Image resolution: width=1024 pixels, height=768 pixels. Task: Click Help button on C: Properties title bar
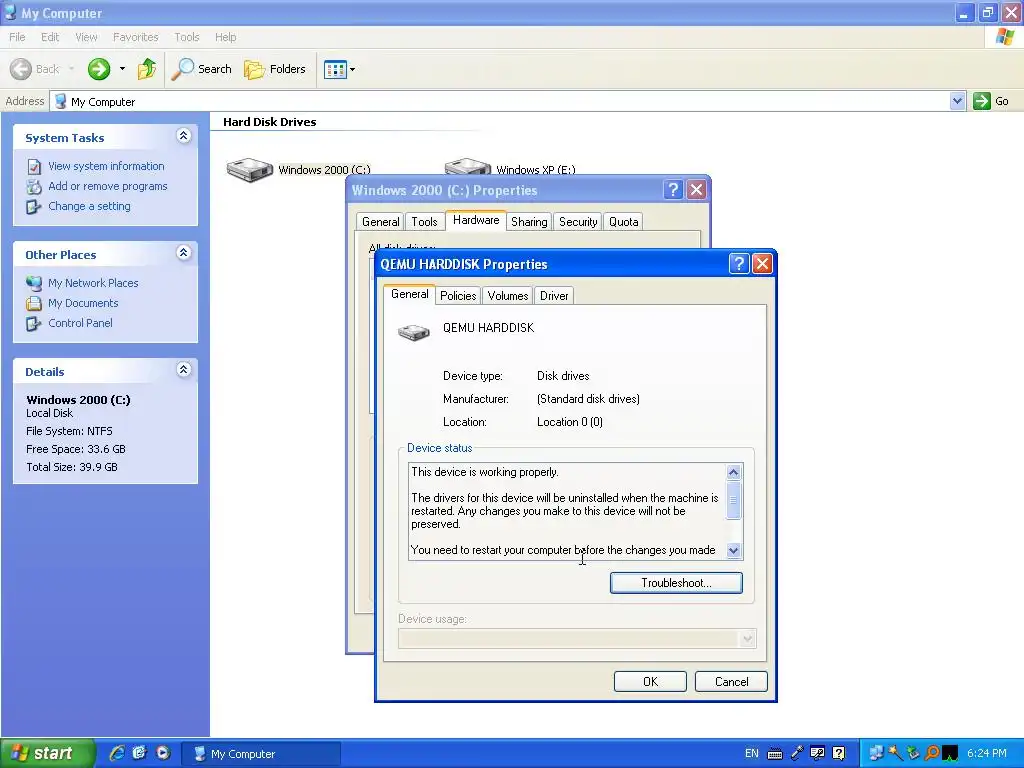(x=673, y=189)
